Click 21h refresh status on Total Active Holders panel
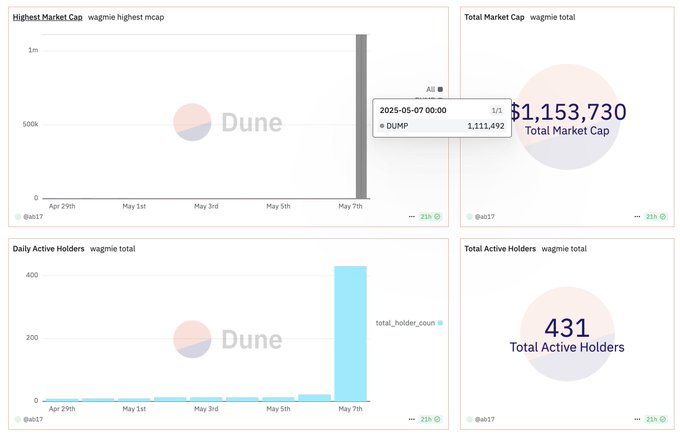The image size is (680, 437). 655,419
